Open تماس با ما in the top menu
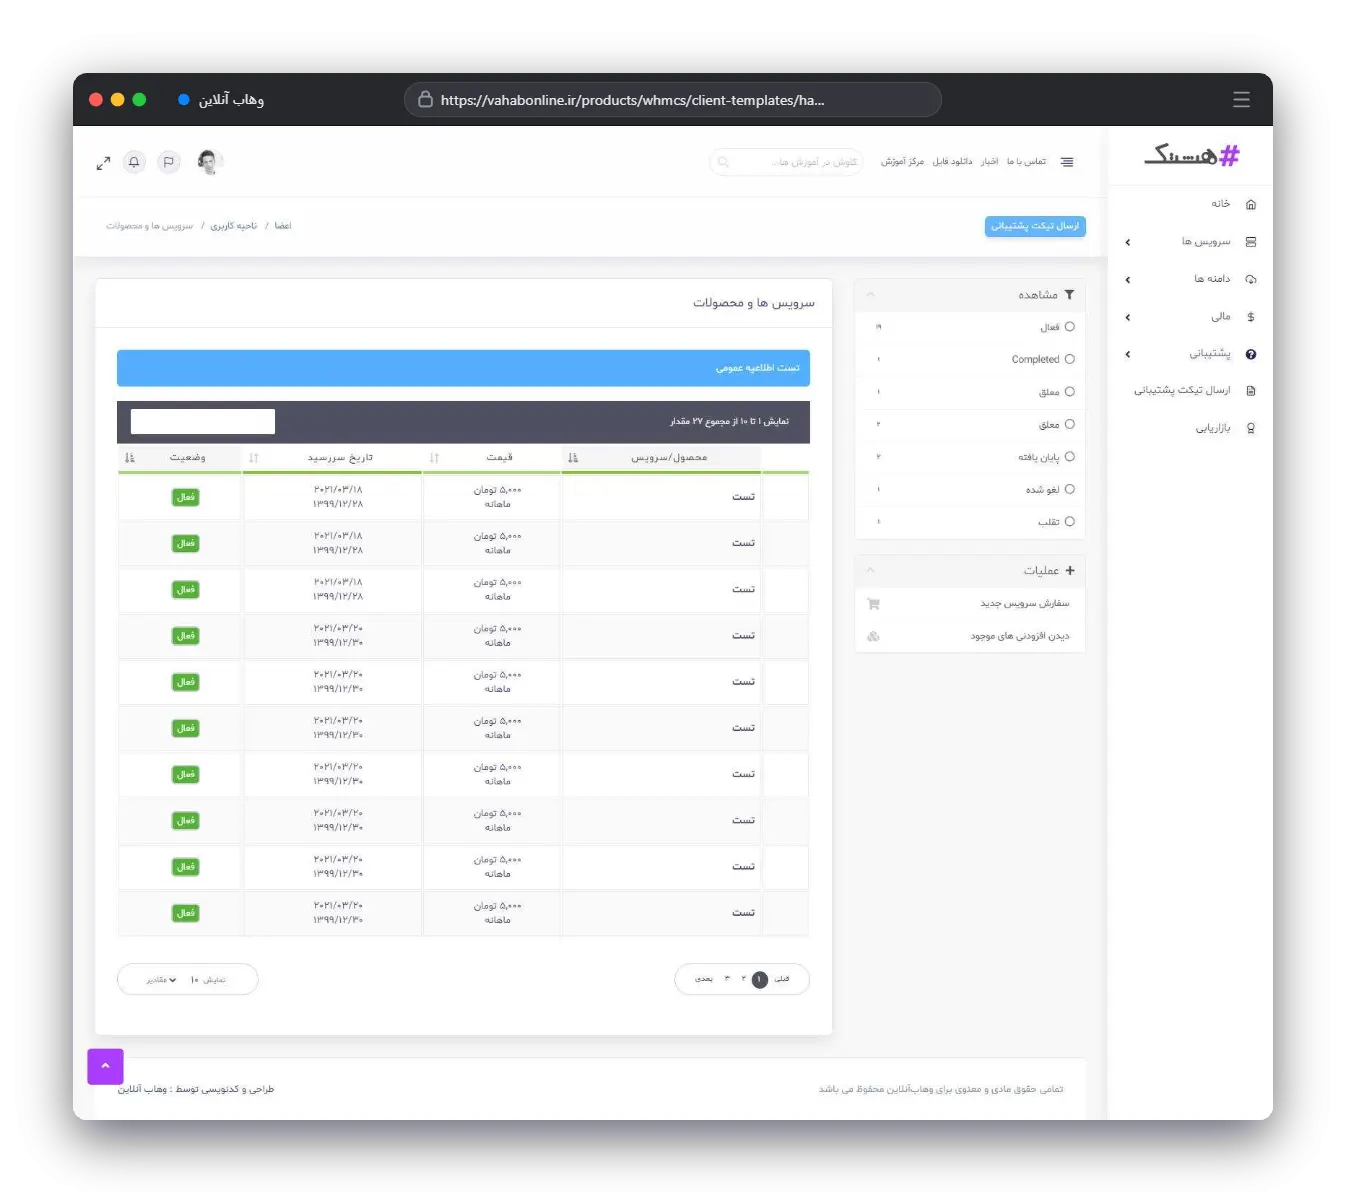 [x=1026, y=162]
